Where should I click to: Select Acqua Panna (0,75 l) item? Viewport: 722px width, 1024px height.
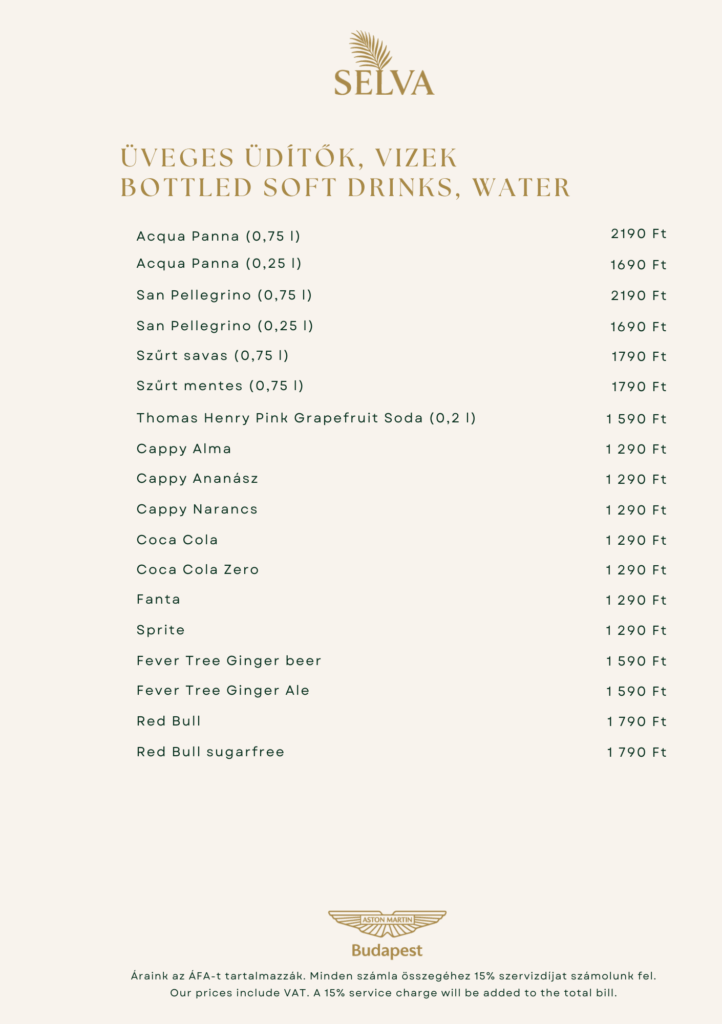[x=218, y=236]
